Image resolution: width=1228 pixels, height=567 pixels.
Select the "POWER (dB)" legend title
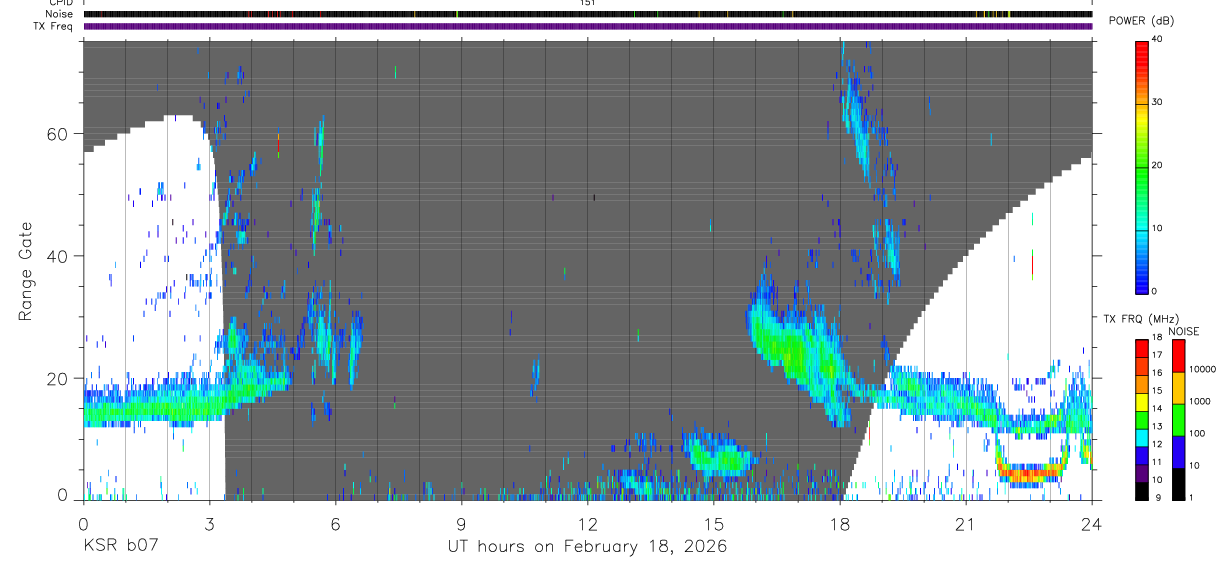coord(1141,21)
